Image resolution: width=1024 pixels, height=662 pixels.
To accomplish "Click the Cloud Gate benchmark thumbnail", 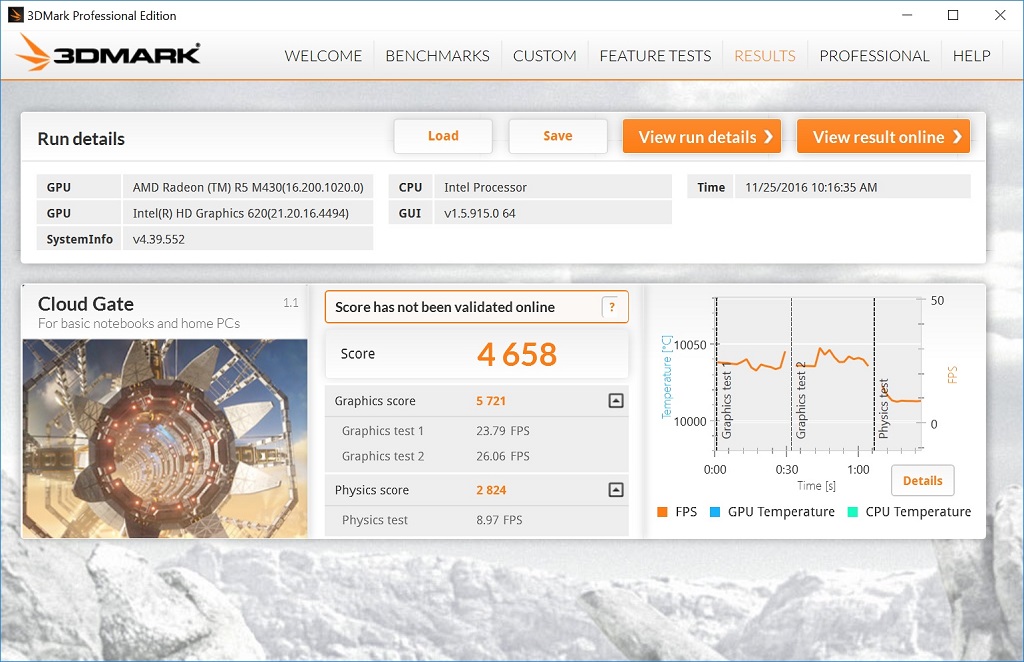I will tap(165, 438).
